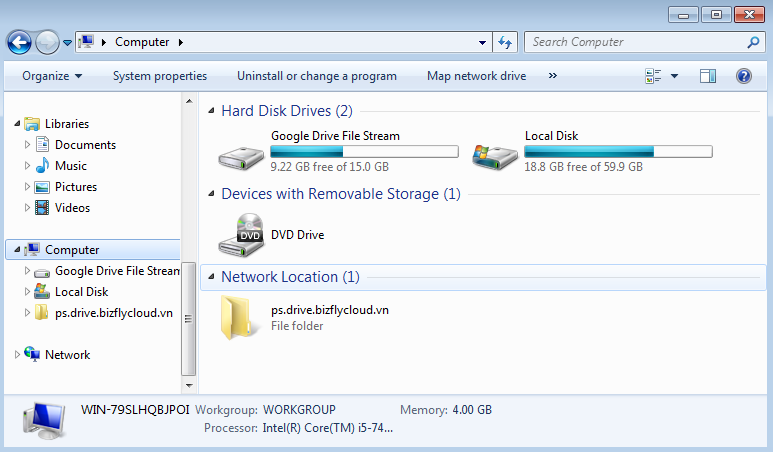Click computer icon in details pane
The width and height of the screenshot is (773, 452).
click(x=44, y=421)
